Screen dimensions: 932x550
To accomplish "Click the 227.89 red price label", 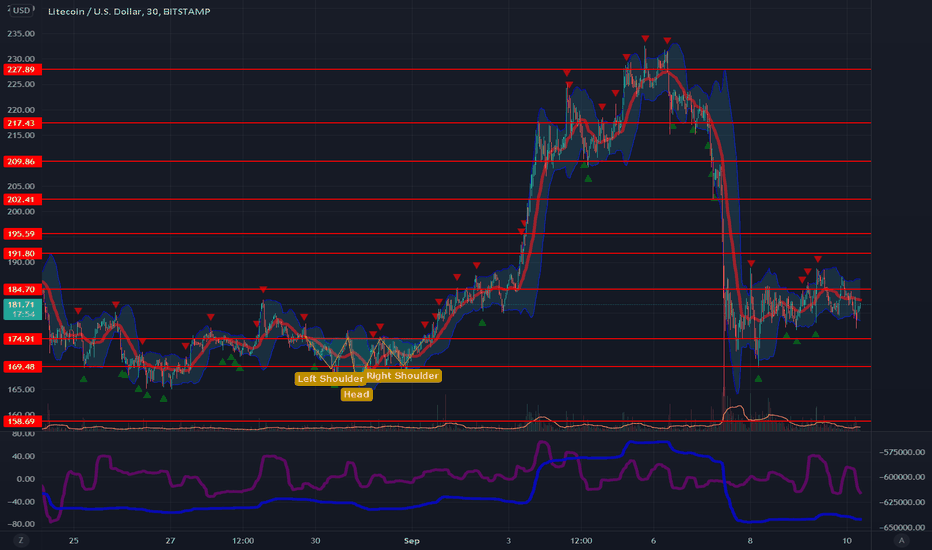I will click(22, 70).
